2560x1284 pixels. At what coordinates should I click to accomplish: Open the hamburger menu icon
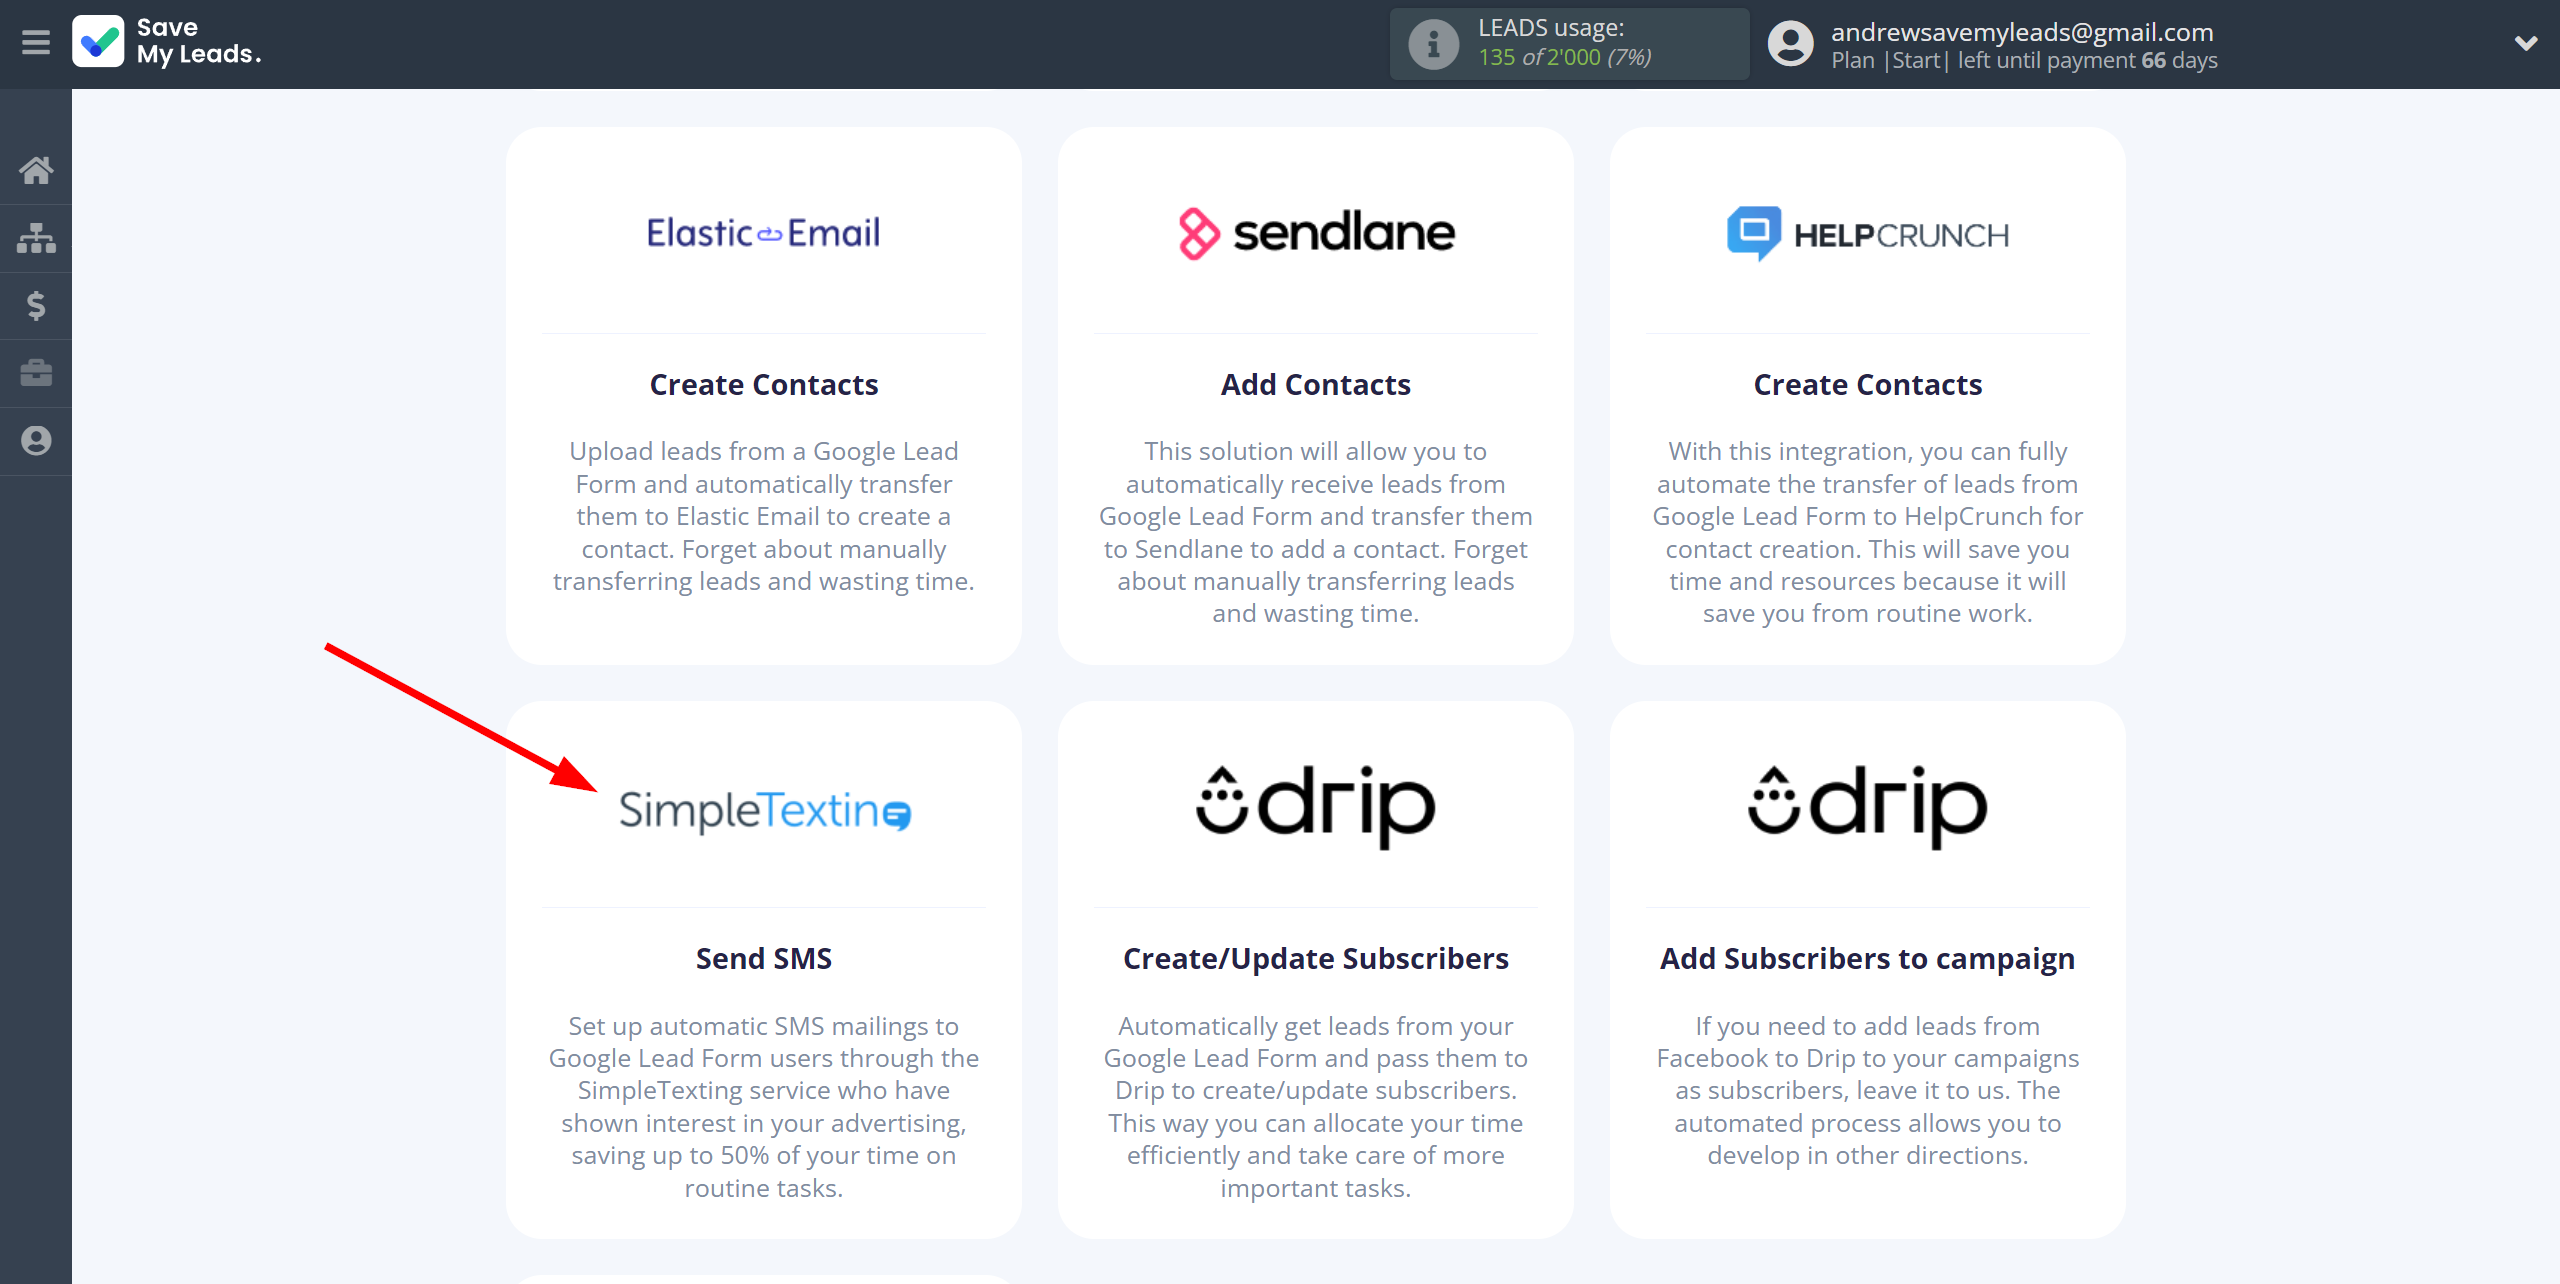(36, 43)
